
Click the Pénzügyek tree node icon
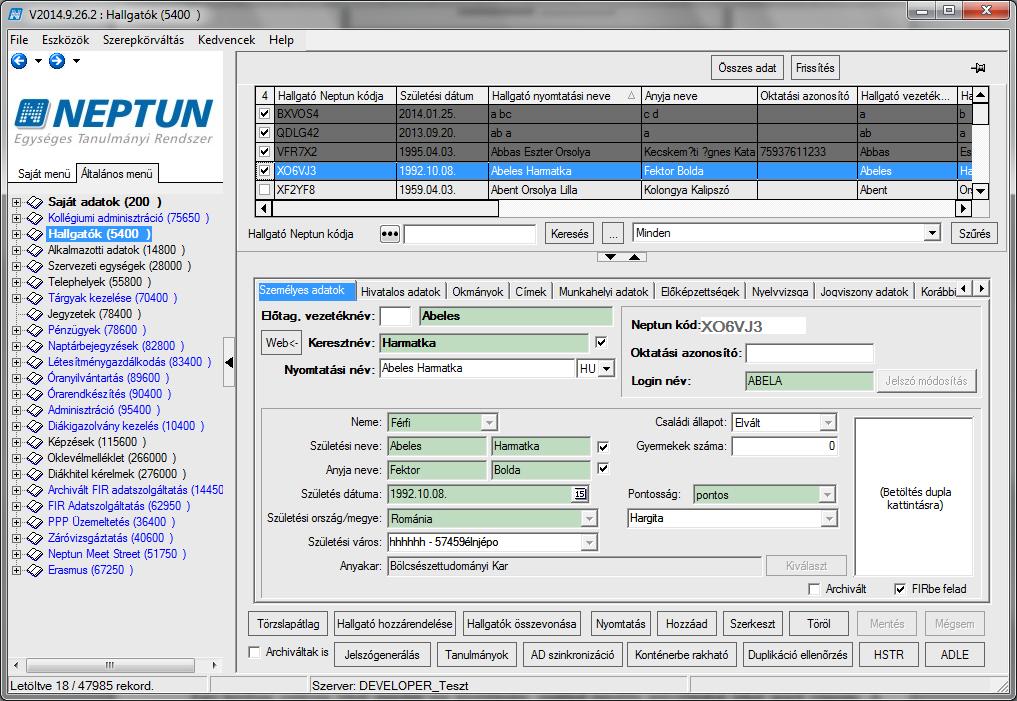35,330
